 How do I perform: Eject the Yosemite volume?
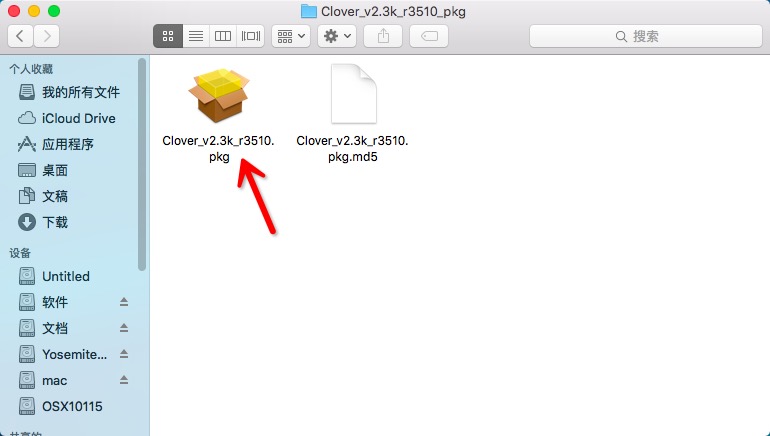tap(124, 354)
